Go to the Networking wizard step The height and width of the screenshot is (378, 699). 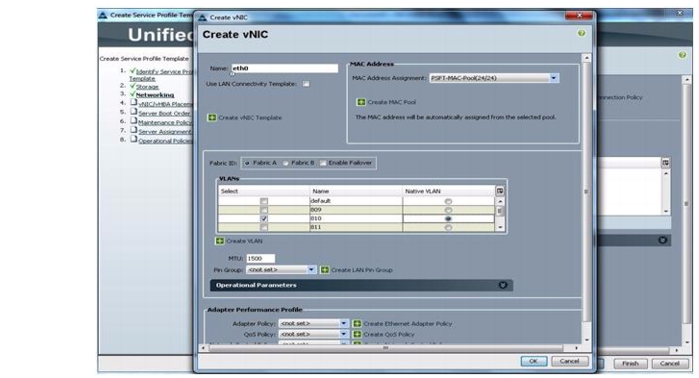click(155, 95)
